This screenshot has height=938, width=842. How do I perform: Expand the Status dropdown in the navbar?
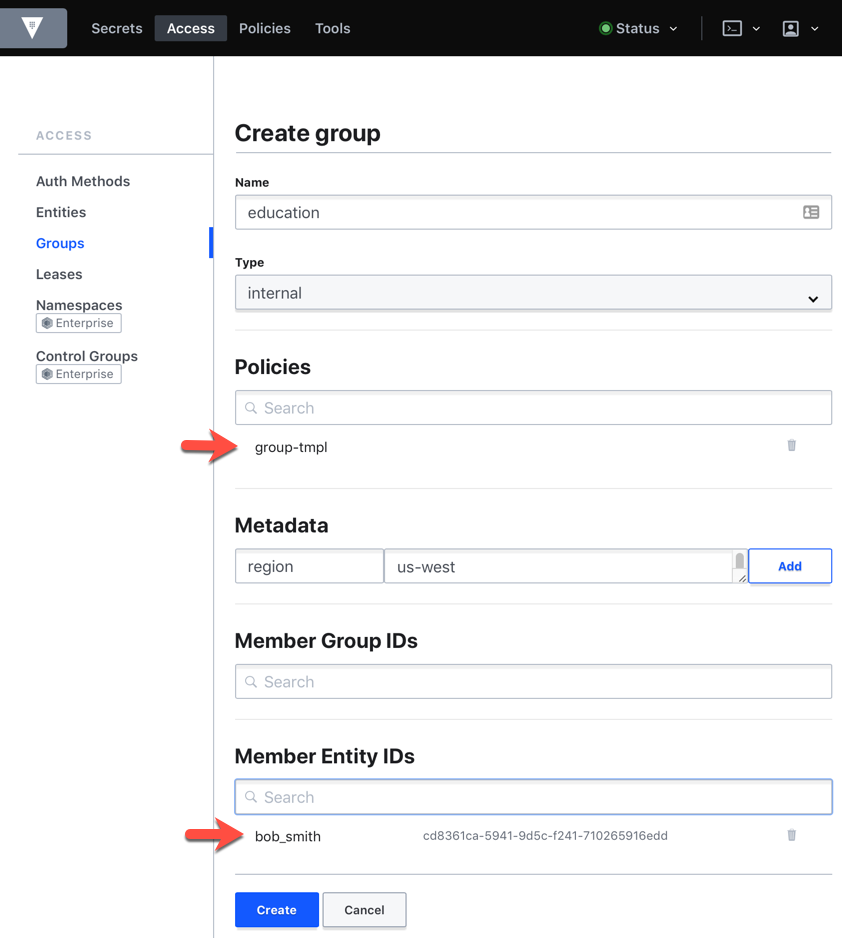[637, 28]
